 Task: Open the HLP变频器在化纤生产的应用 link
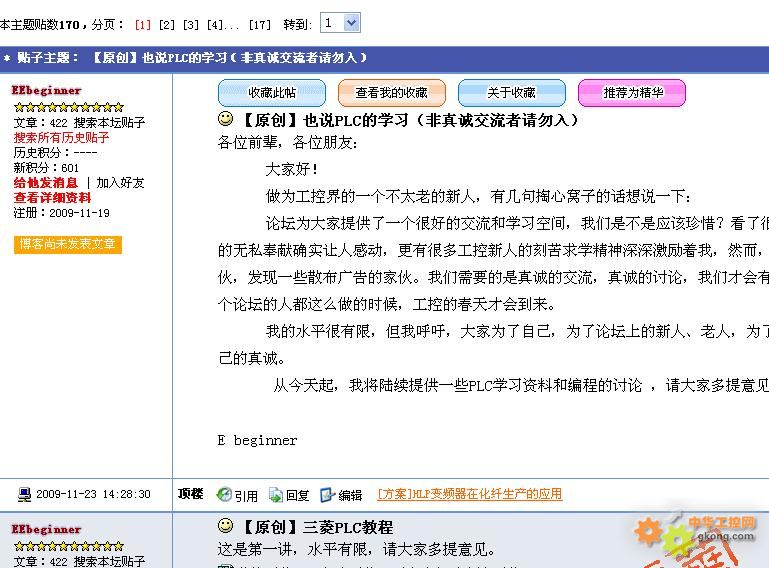pyautogui.click(x=469, y=494)
